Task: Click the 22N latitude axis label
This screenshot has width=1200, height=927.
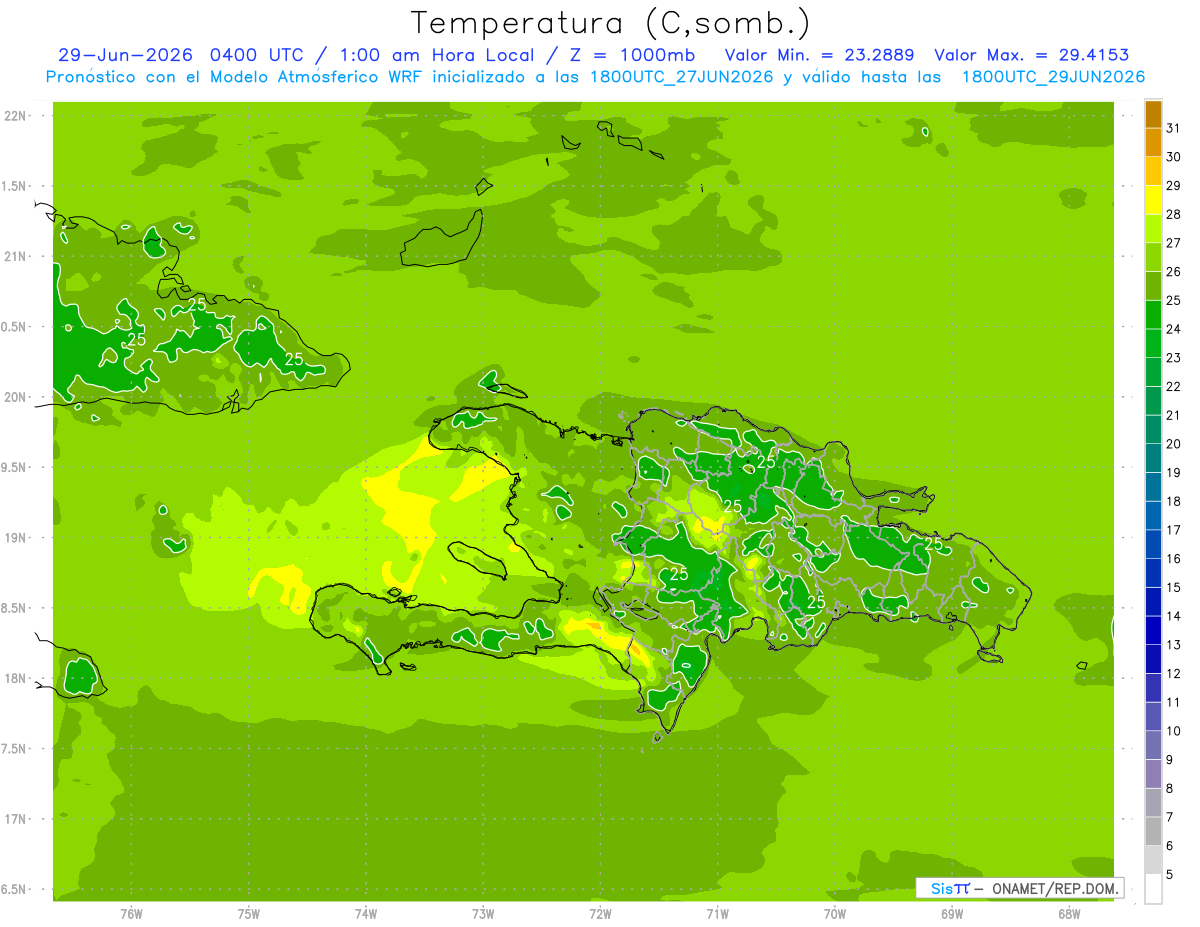Action: pos(17,115)
